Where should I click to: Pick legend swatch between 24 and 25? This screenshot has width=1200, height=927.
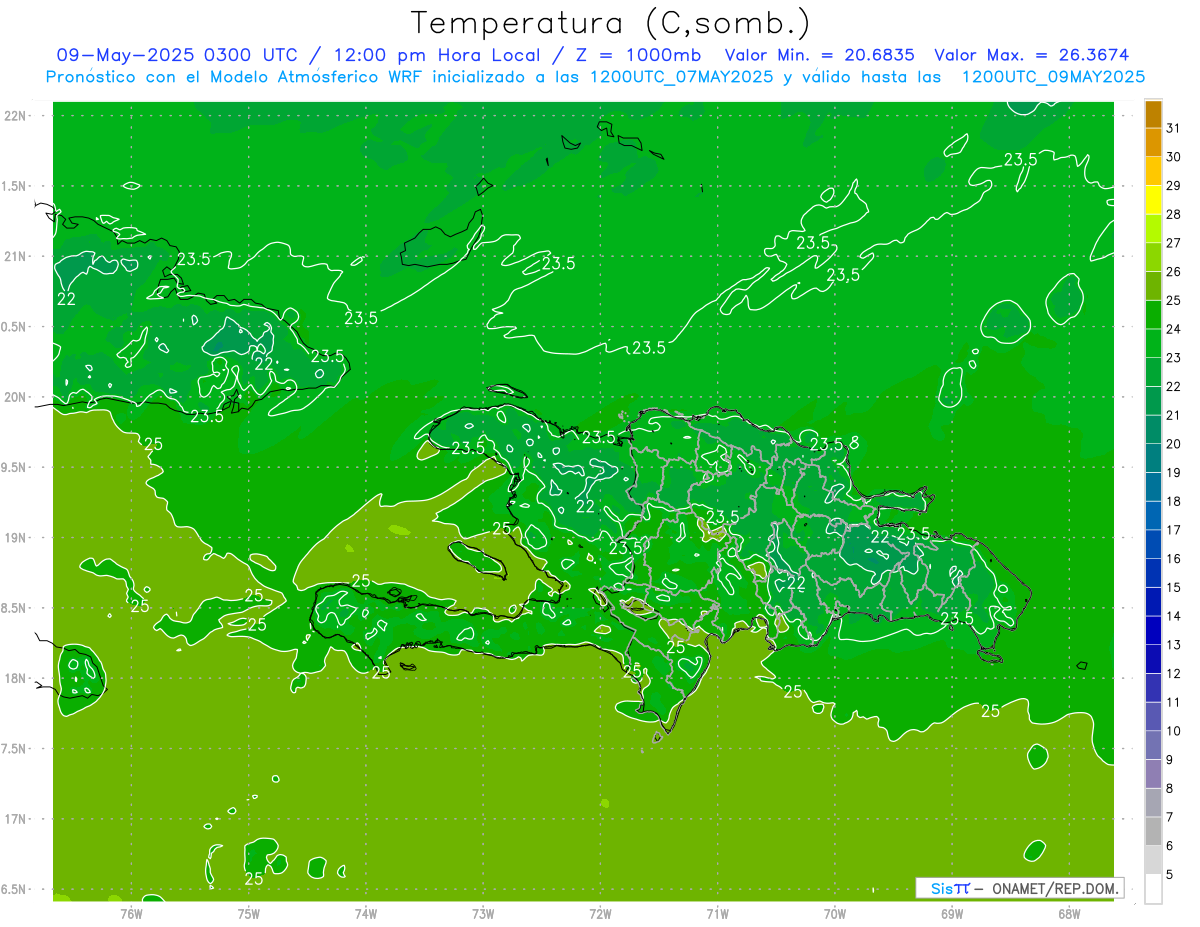pyautogui.click(x=1153, y=315)
